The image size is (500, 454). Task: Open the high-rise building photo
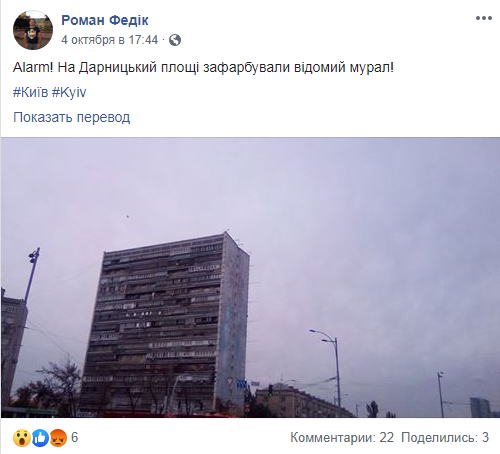coord(250,278)
